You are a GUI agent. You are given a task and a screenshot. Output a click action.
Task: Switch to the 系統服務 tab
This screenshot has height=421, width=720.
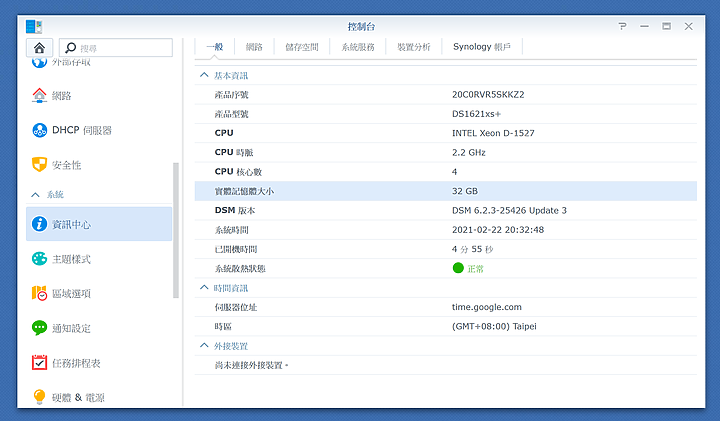pos(358,47)
